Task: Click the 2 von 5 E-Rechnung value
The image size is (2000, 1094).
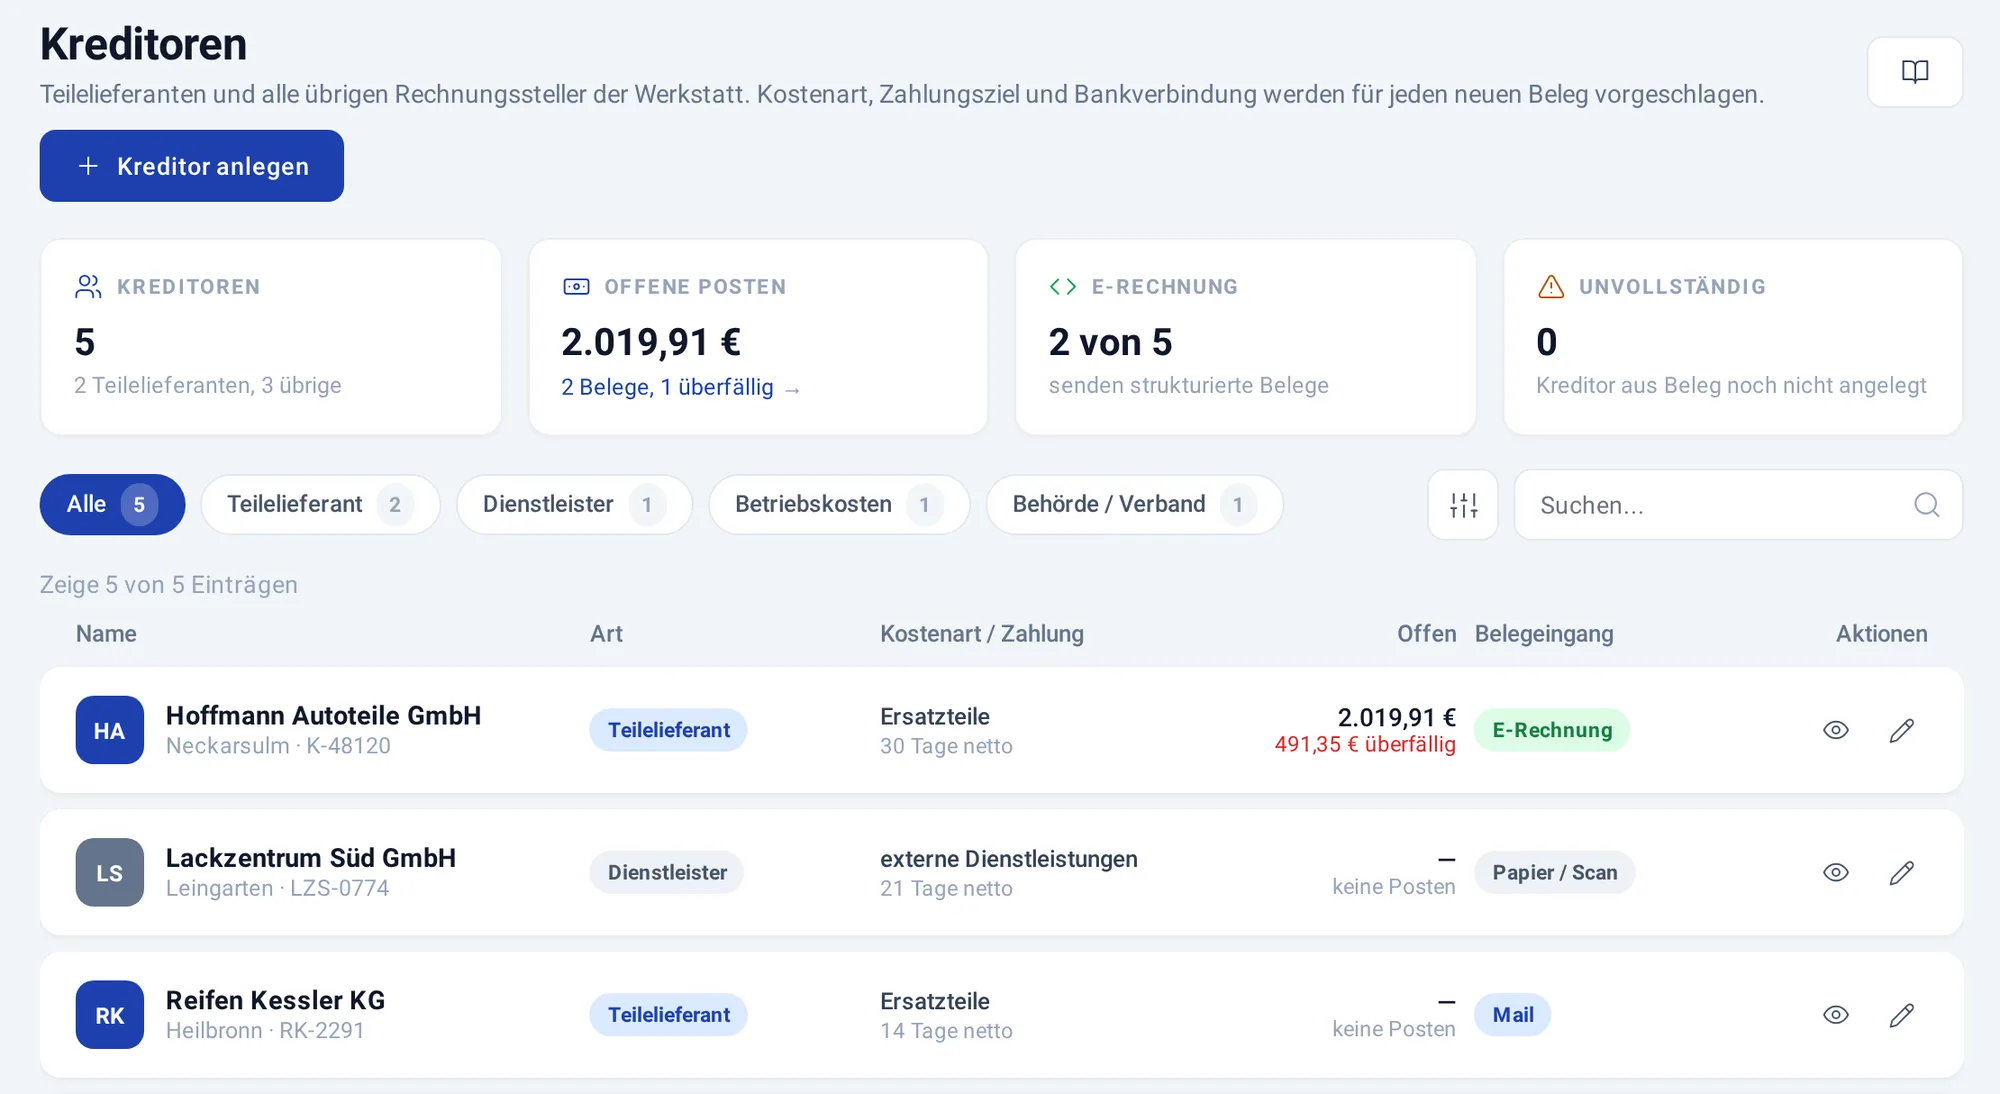Action: coord(1110,342)
